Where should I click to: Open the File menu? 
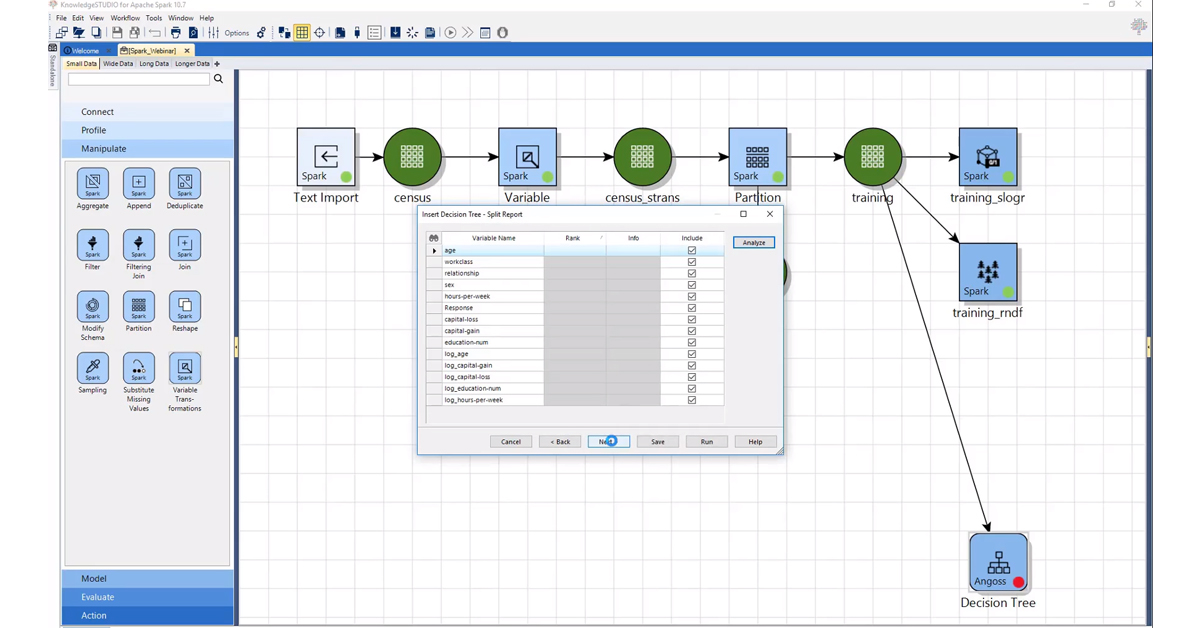(x=61, y=18)
